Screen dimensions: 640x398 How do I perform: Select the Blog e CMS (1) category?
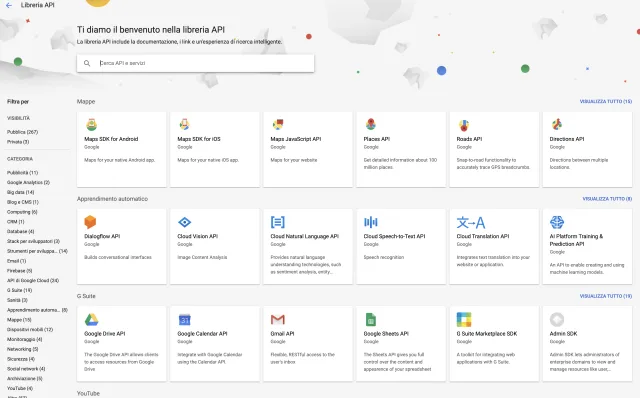[x=23, y=202]
